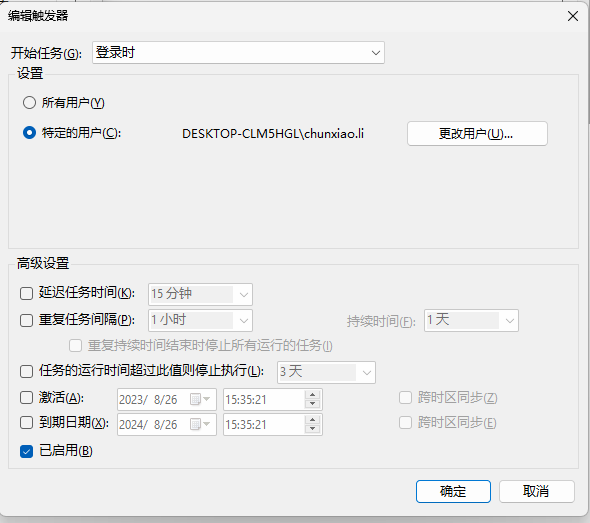
Task: Select the 特定的用户 radio option
Action: tap(29, 132)
